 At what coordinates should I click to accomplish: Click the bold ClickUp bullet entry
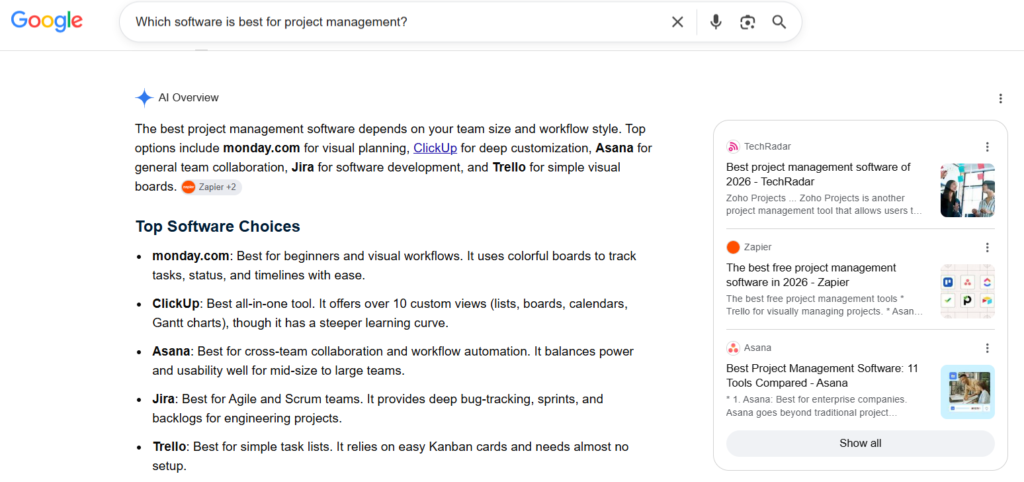[x=176, y=304]
